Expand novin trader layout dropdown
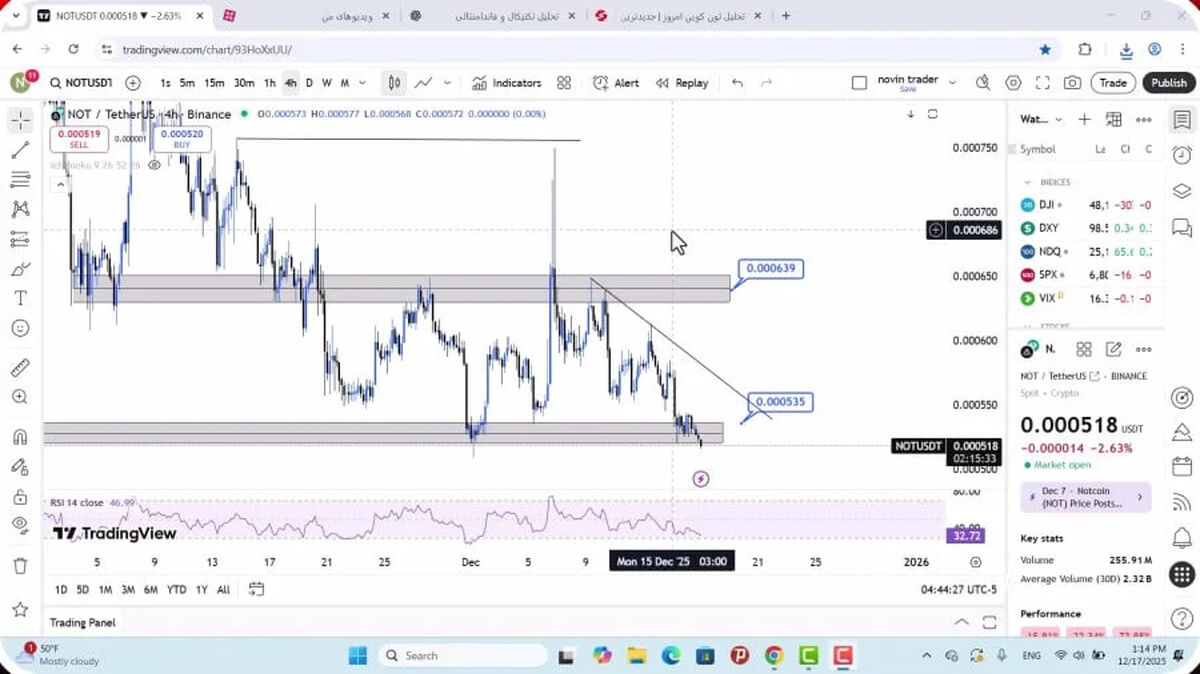The image size is (1200, 674). [952, 83]
